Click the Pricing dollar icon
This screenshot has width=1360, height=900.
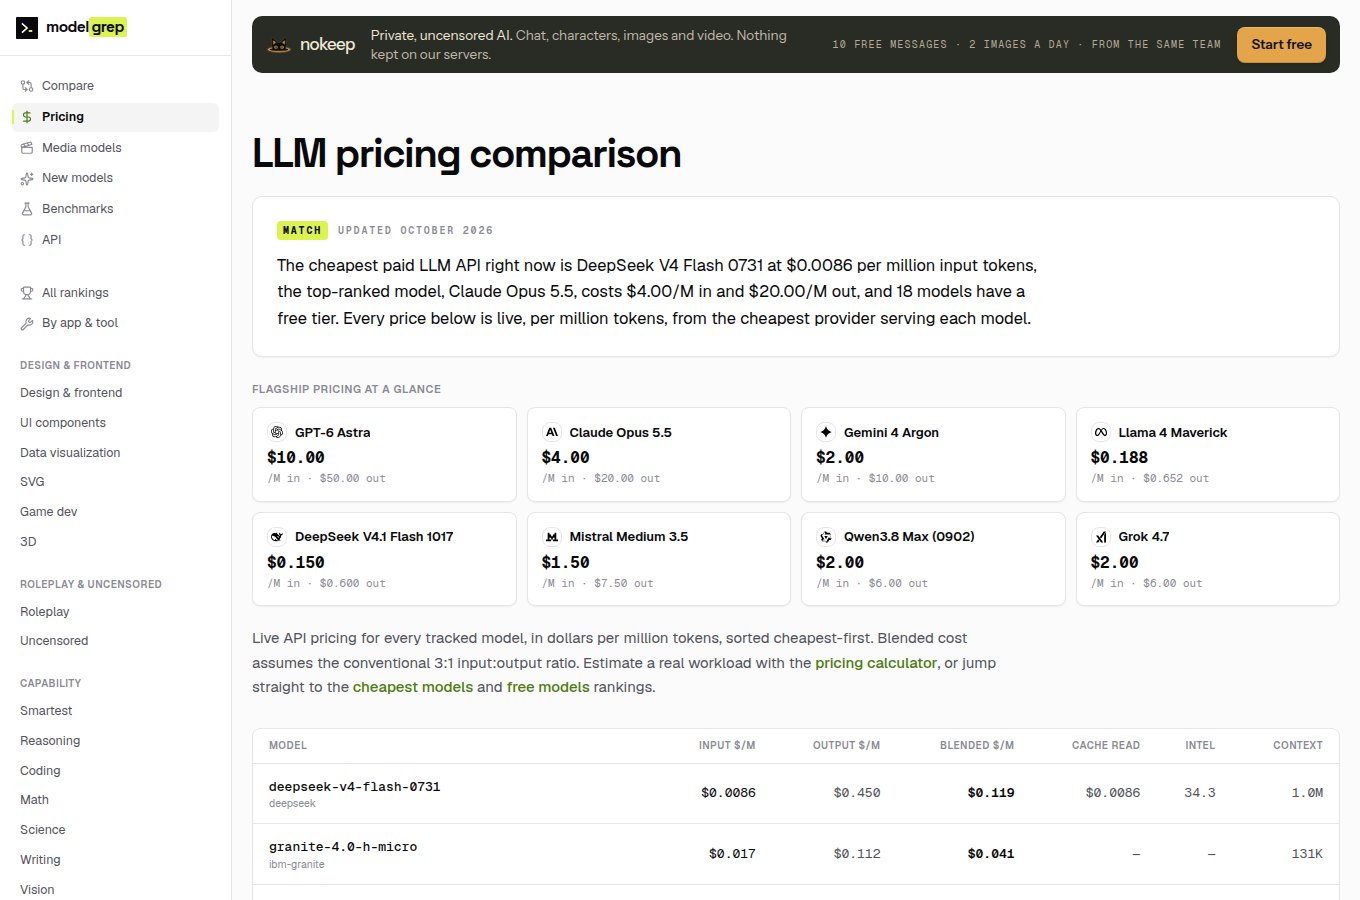(27, 117)
